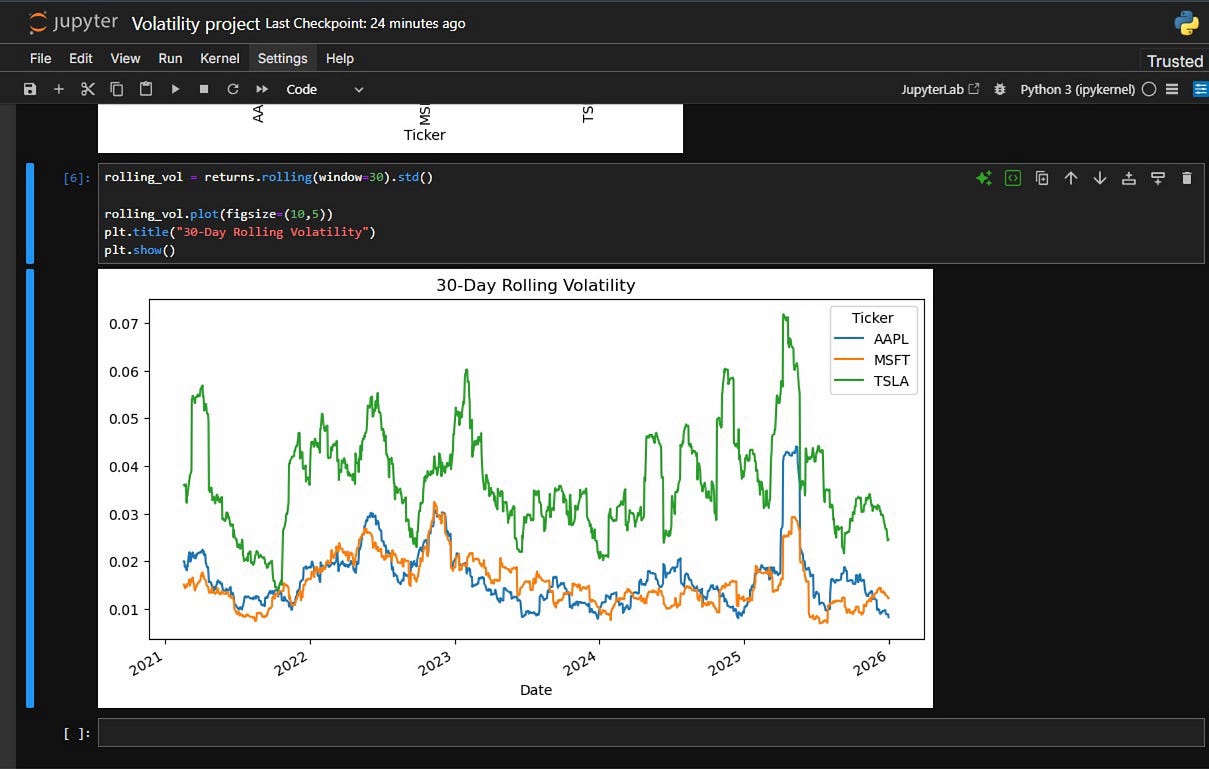Click the Python logo at top right

[1186, 23]
